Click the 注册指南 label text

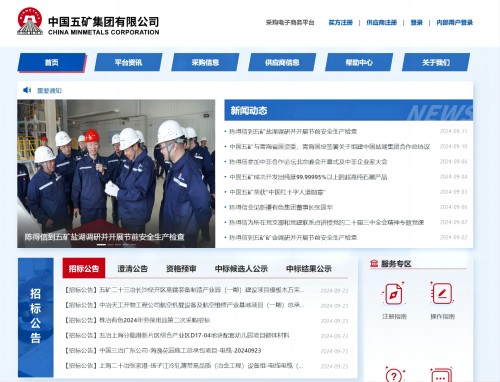coord(394,316)
